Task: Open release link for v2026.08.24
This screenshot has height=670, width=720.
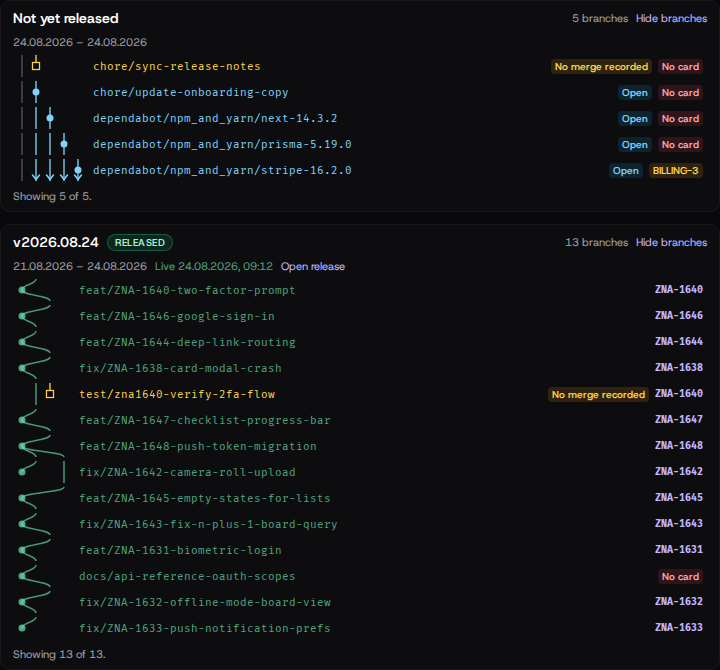Action: 313,266
